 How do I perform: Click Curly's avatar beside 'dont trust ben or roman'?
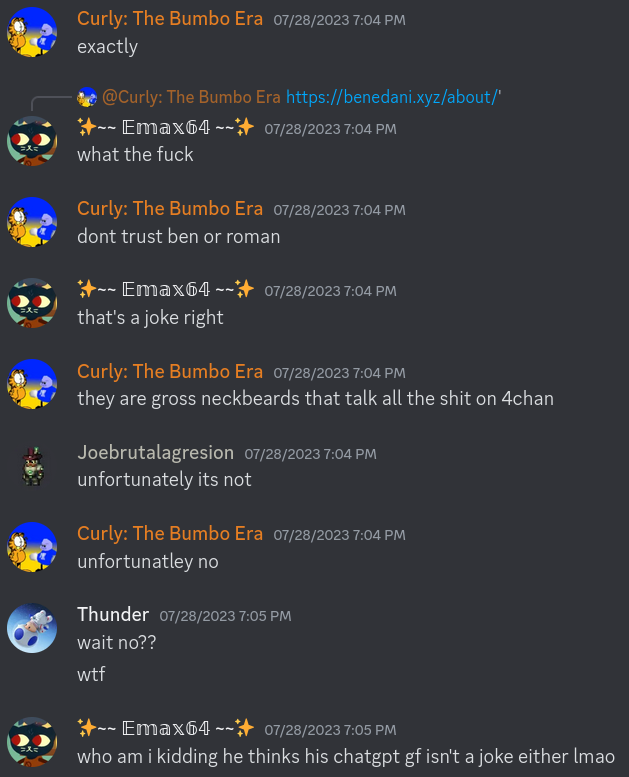pyautogui.click(x=32, y=222)
